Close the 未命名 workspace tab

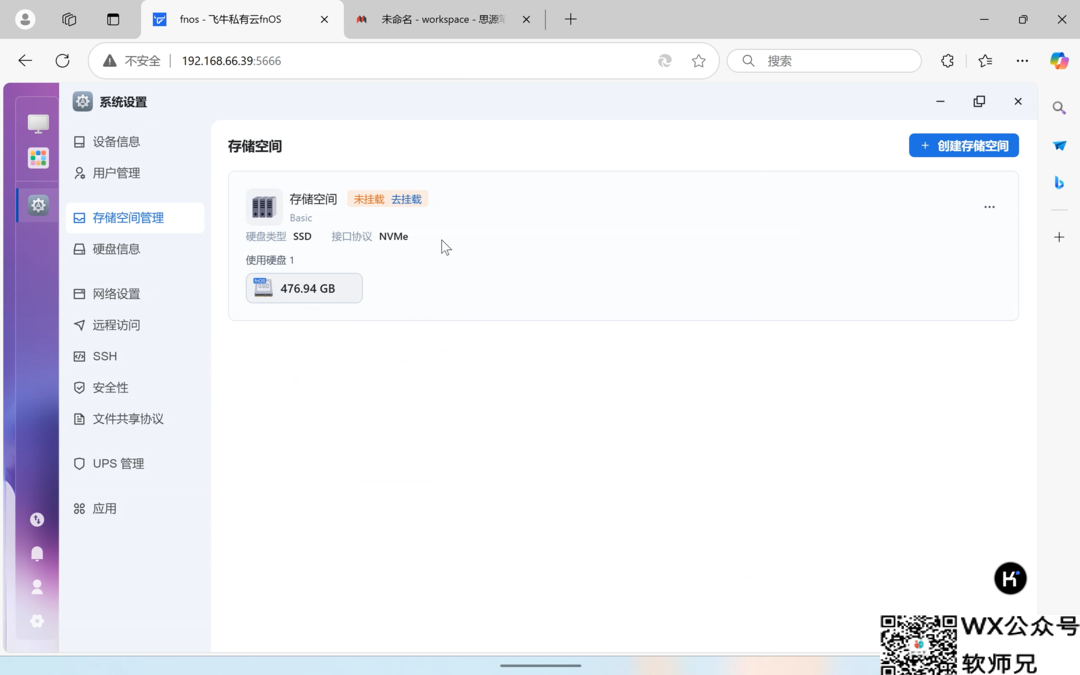526,19
